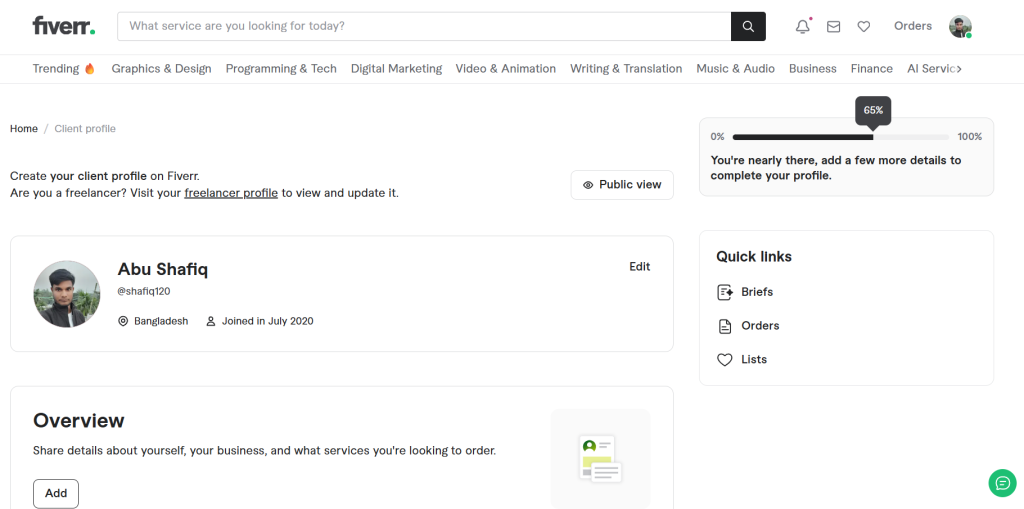Open the Music & Audio category
Image resolution: width=1024 pixels, height=509 pixels.
(735, 69)
